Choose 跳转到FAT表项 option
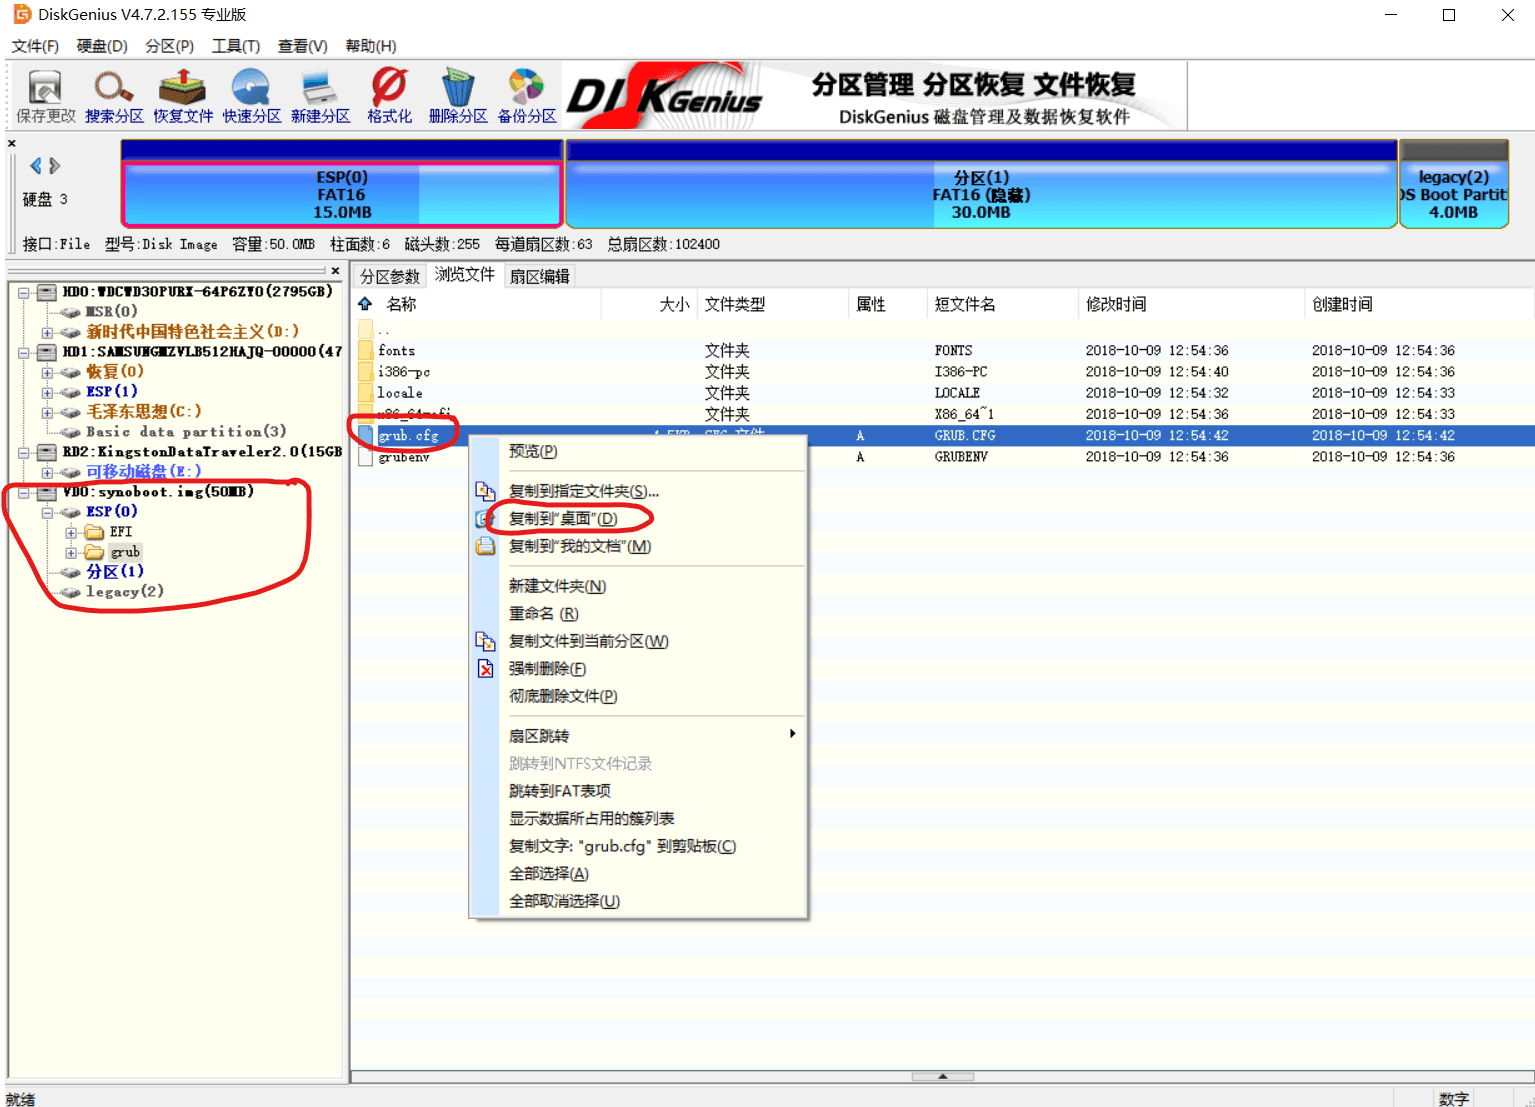This screenshot has width=1535, height=1107. coord(560,791)
